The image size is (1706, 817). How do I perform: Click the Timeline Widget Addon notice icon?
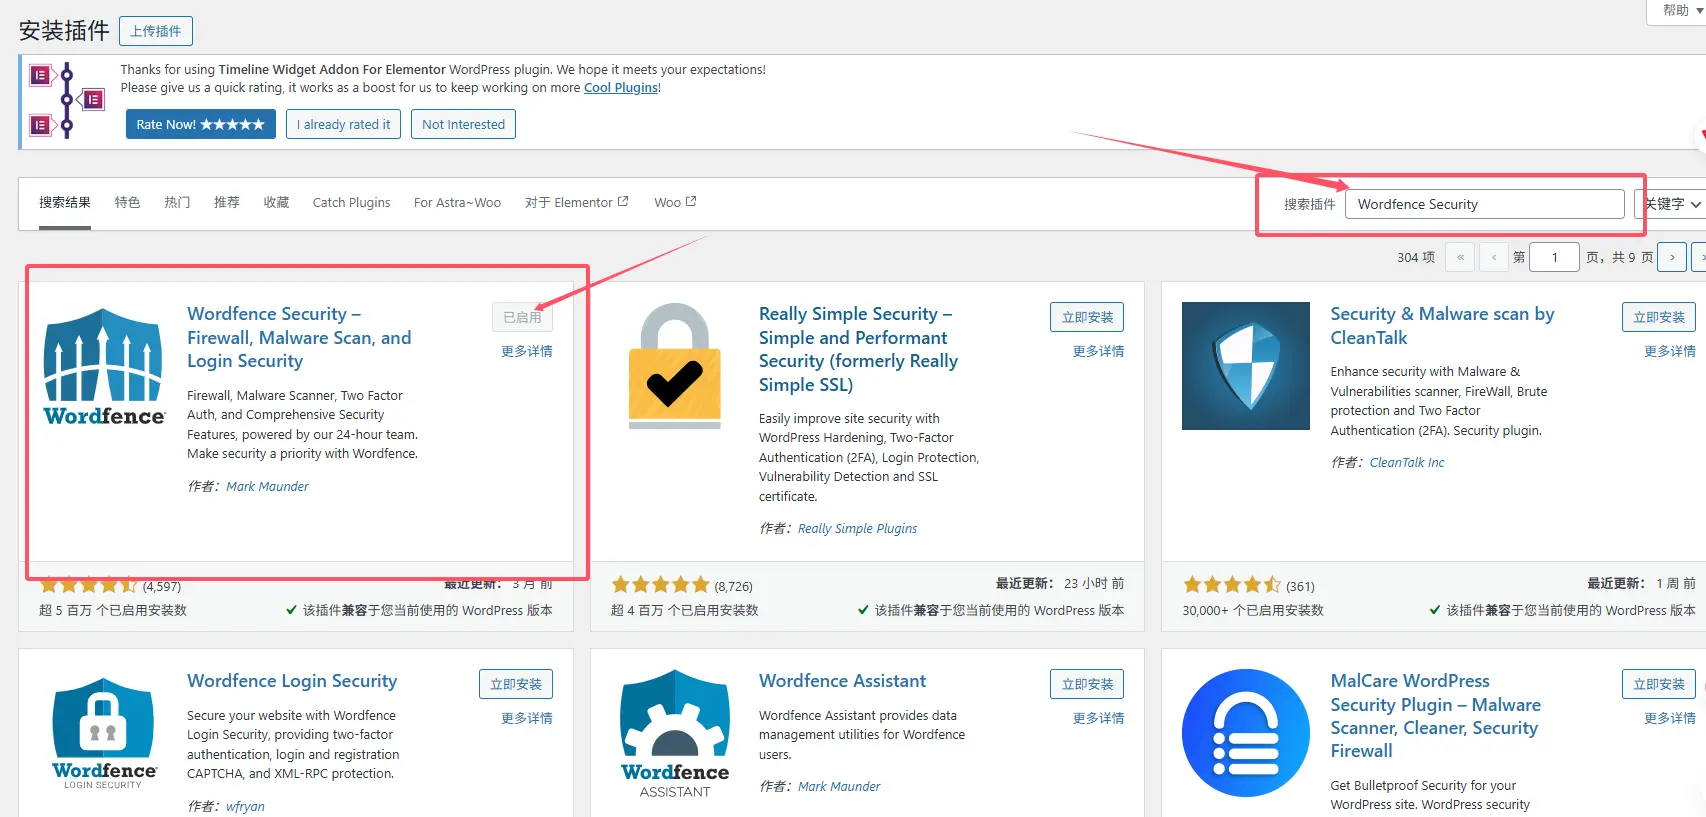coord(67,100)
